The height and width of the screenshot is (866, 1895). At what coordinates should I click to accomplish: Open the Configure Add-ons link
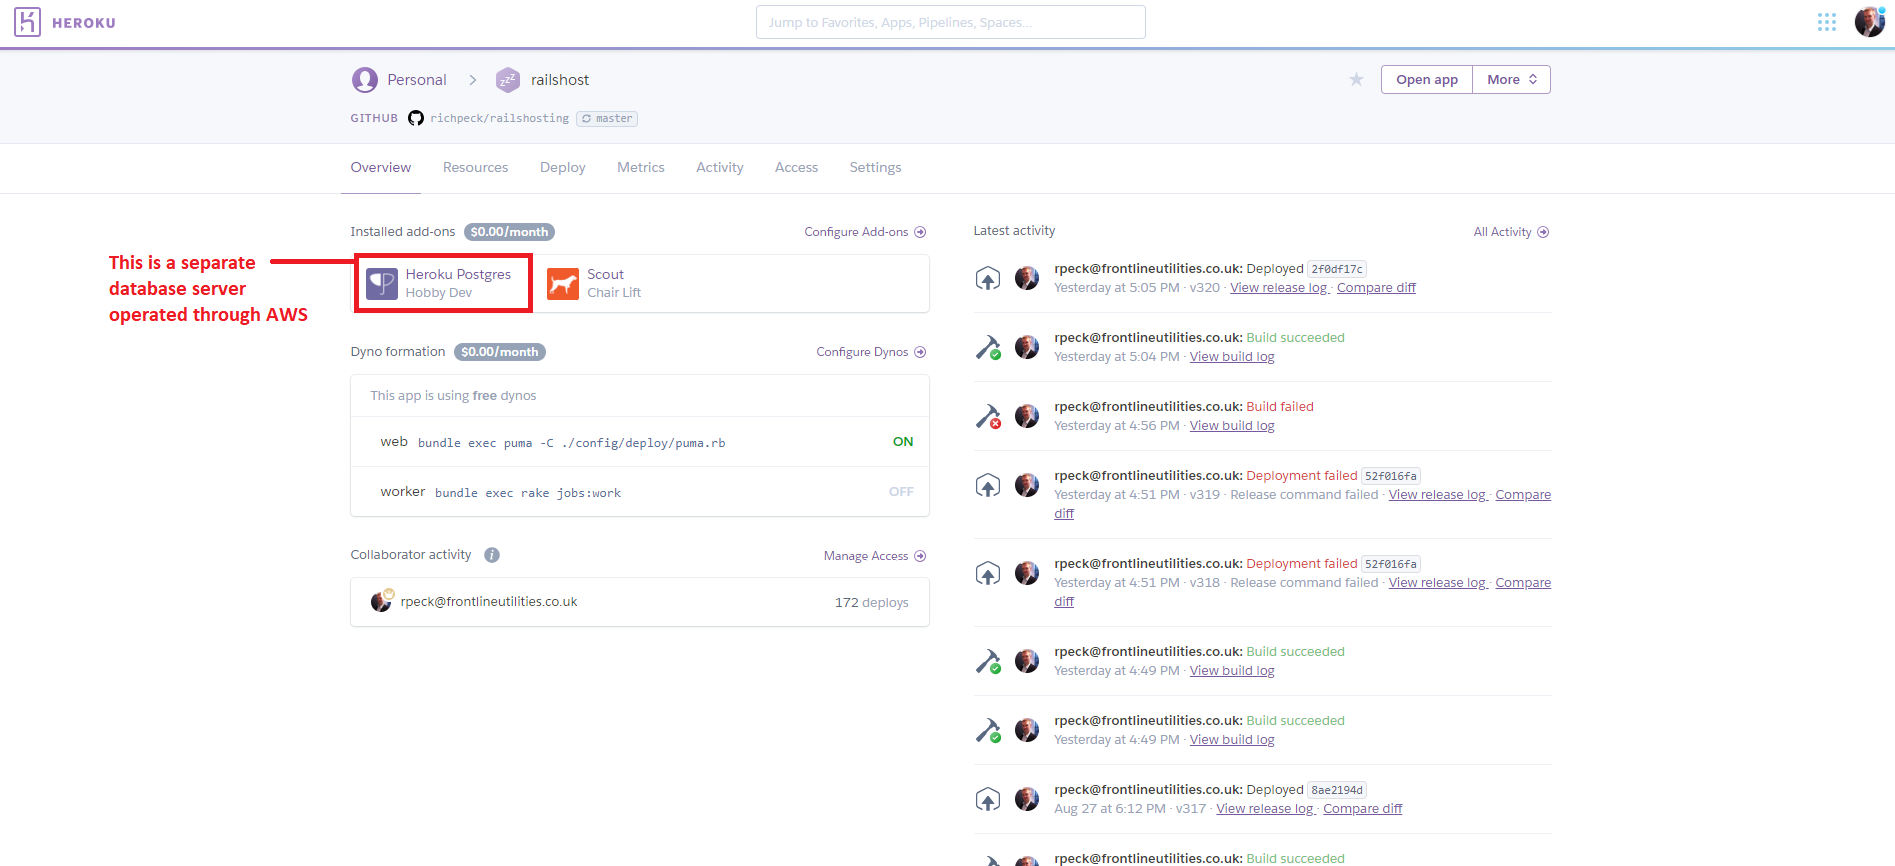click(x=865, y=232)
